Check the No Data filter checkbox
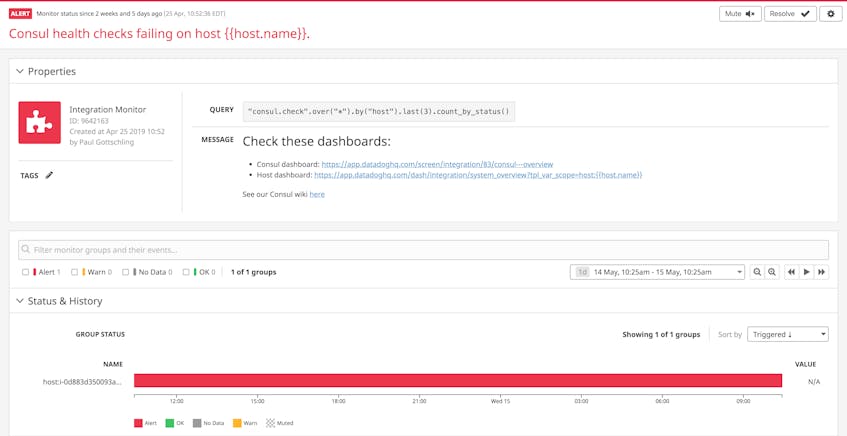 [125, 272]
